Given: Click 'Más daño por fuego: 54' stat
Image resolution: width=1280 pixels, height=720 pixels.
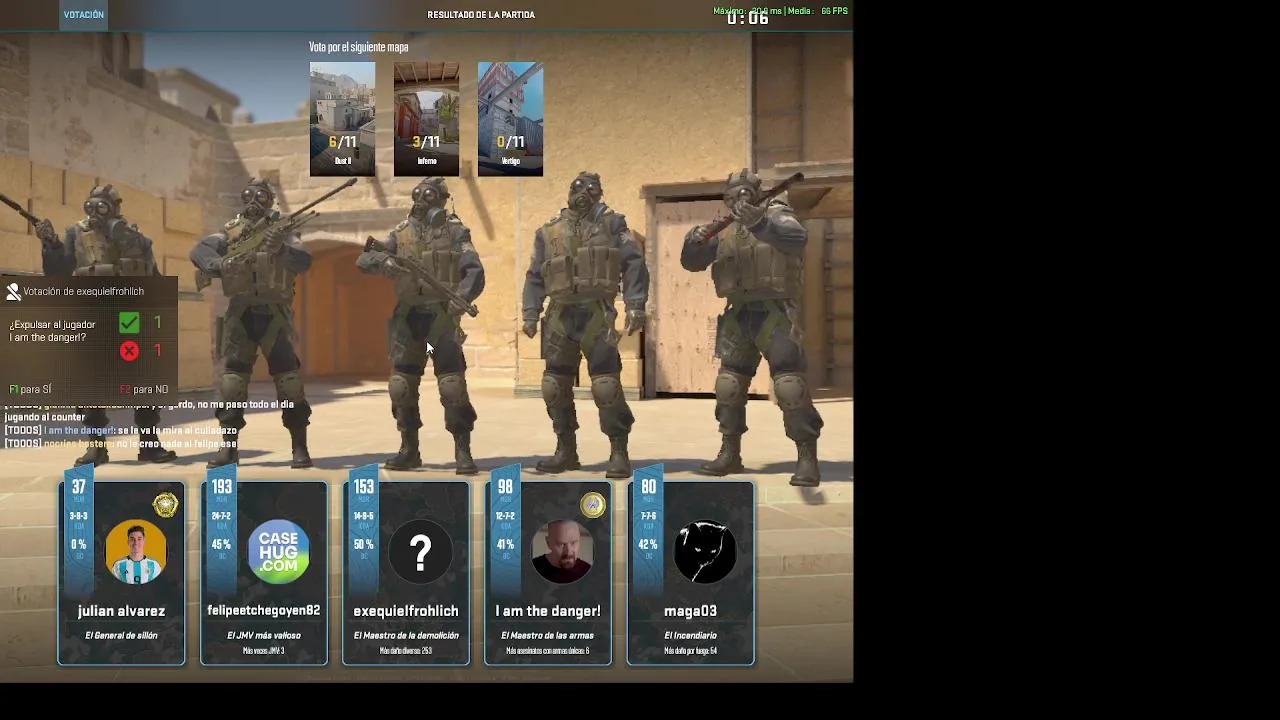Looking at the screenshot, I should (x=690, y=651).
